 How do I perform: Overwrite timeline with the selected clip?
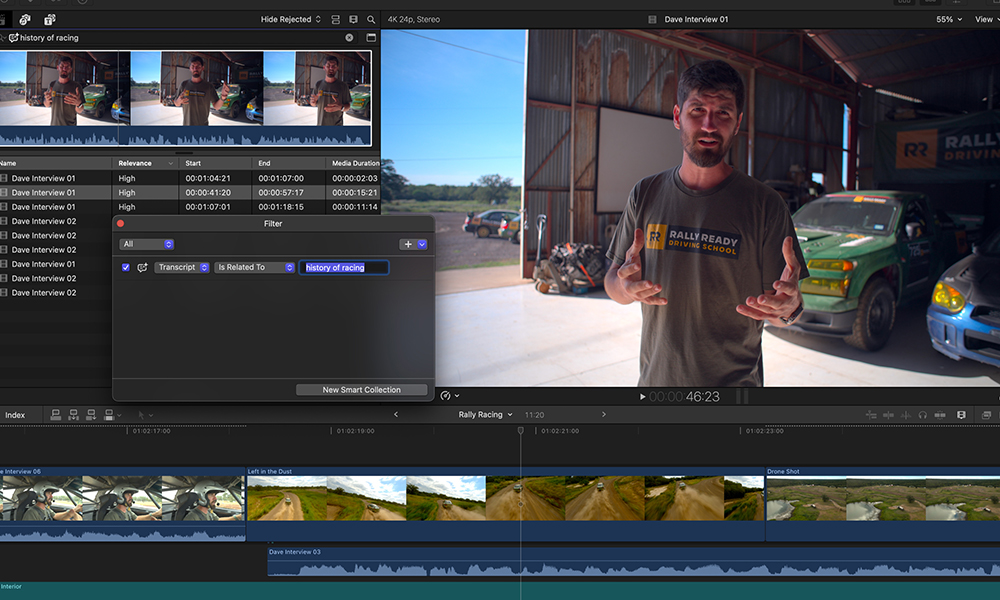point(111,415)
